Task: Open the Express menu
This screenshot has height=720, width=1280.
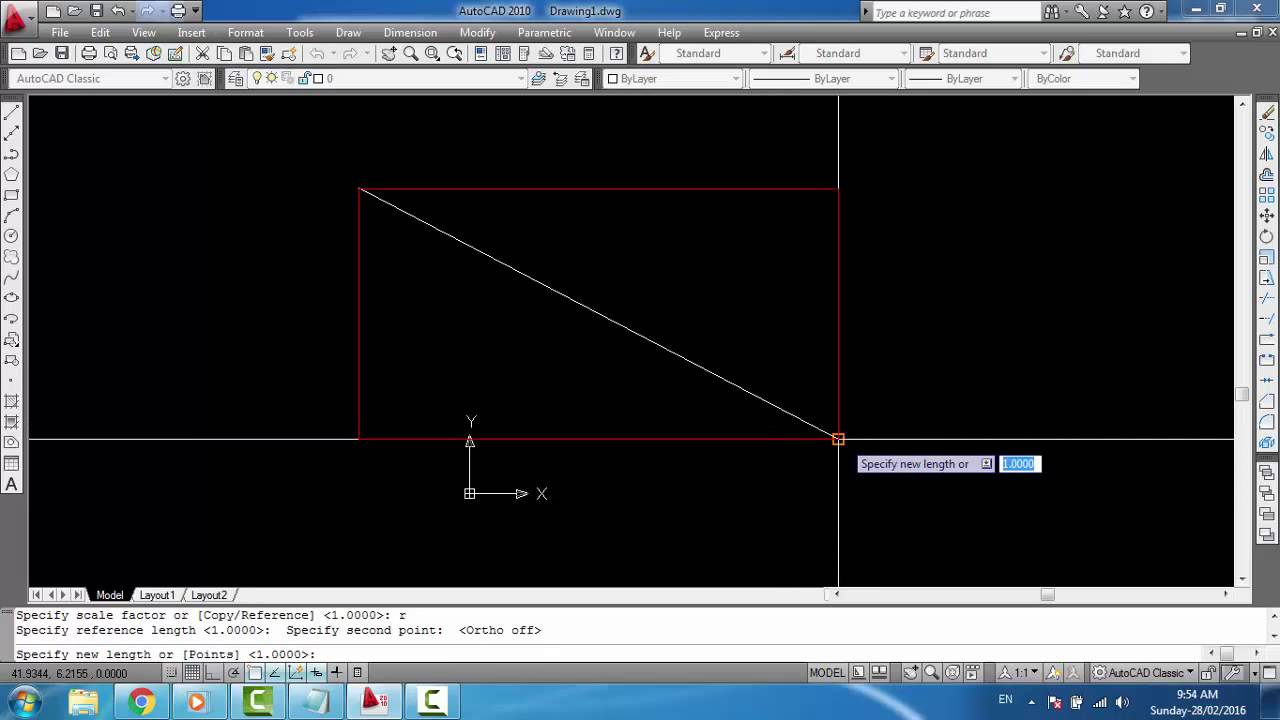Action: (x=721, y=33)
